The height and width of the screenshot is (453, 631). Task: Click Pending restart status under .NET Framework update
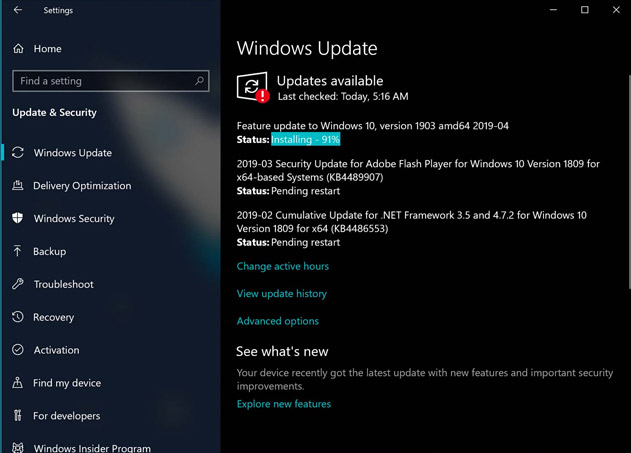pos(305,242)
